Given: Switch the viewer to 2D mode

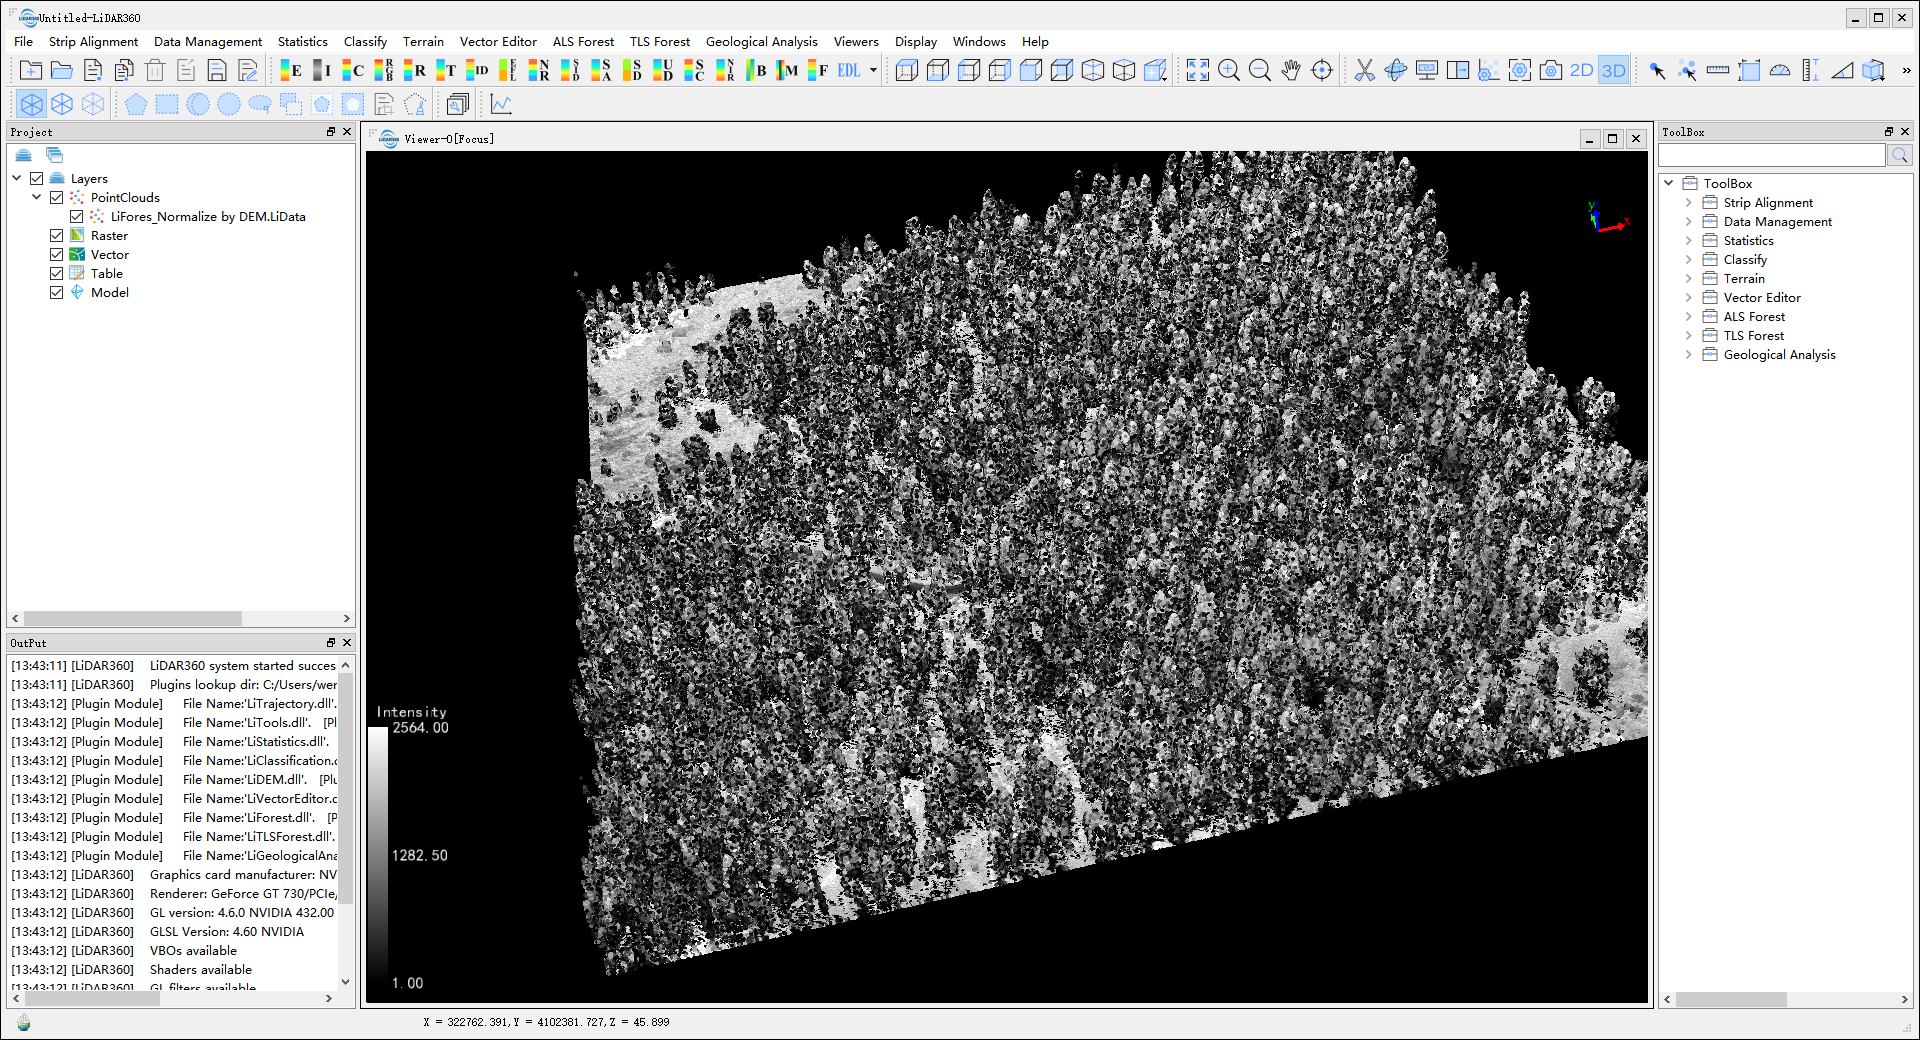Looking at the screenshot, I should point(1582,70).
